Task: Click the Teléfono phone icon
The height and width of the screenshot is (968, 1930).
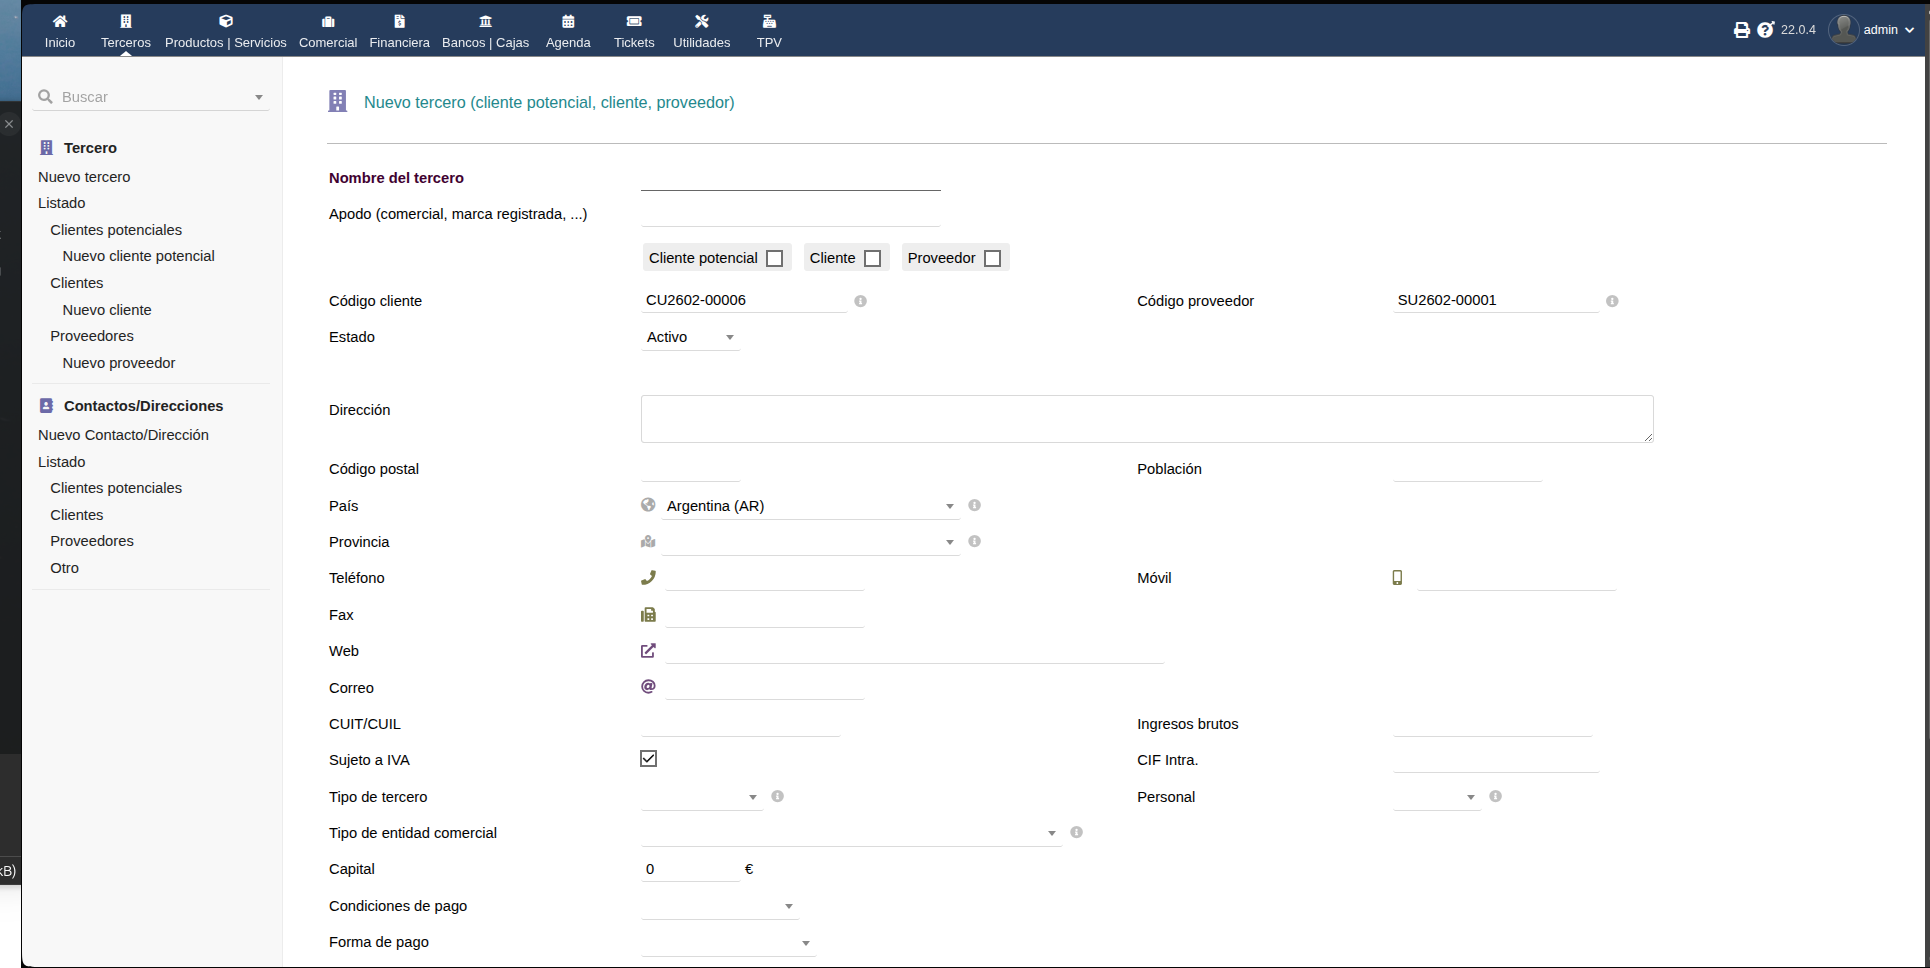Action: tap(648, 578)
